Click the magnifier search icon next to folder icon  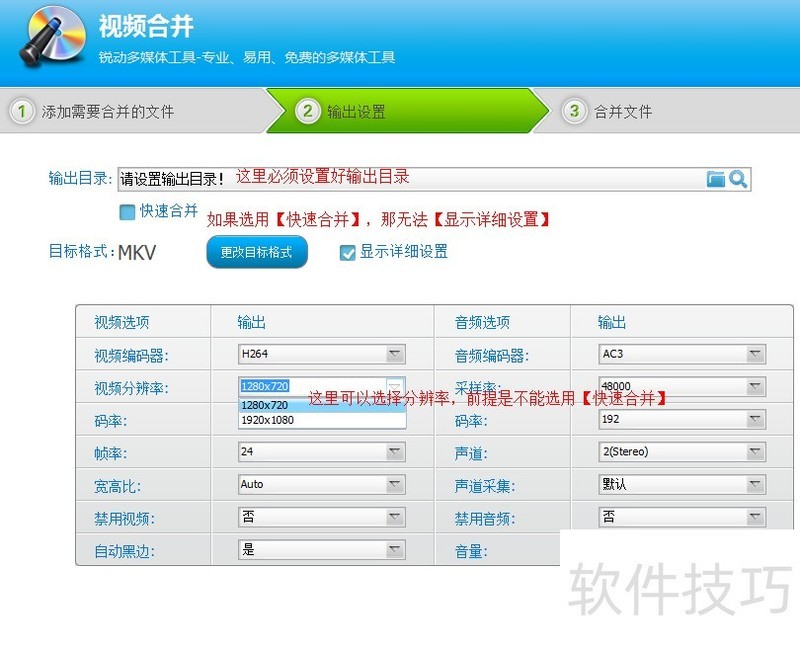click(x=738, y=178)
